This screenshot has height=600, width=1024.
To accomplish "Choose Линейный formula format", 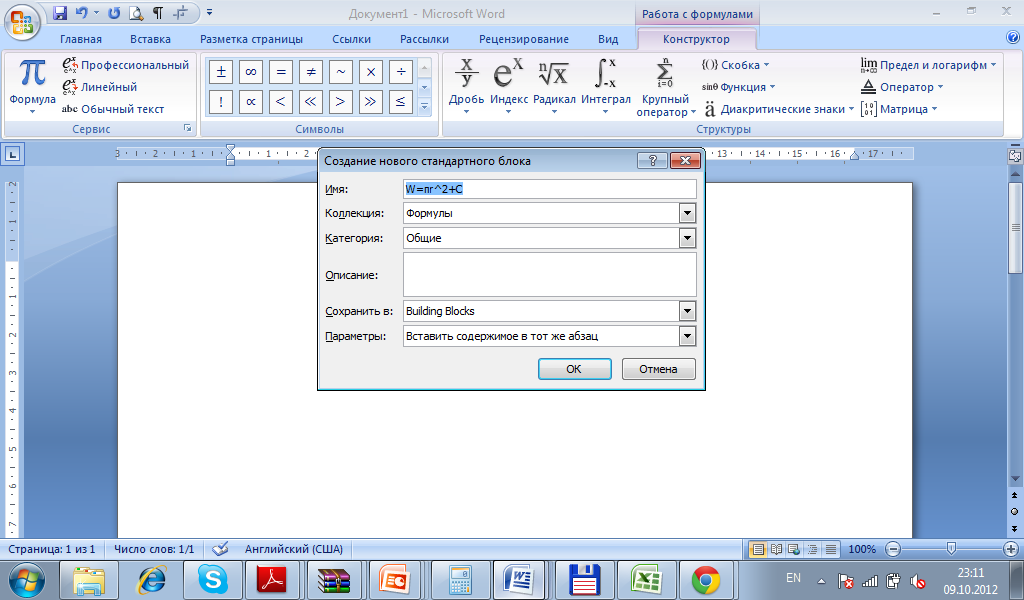I will [100, 87].
